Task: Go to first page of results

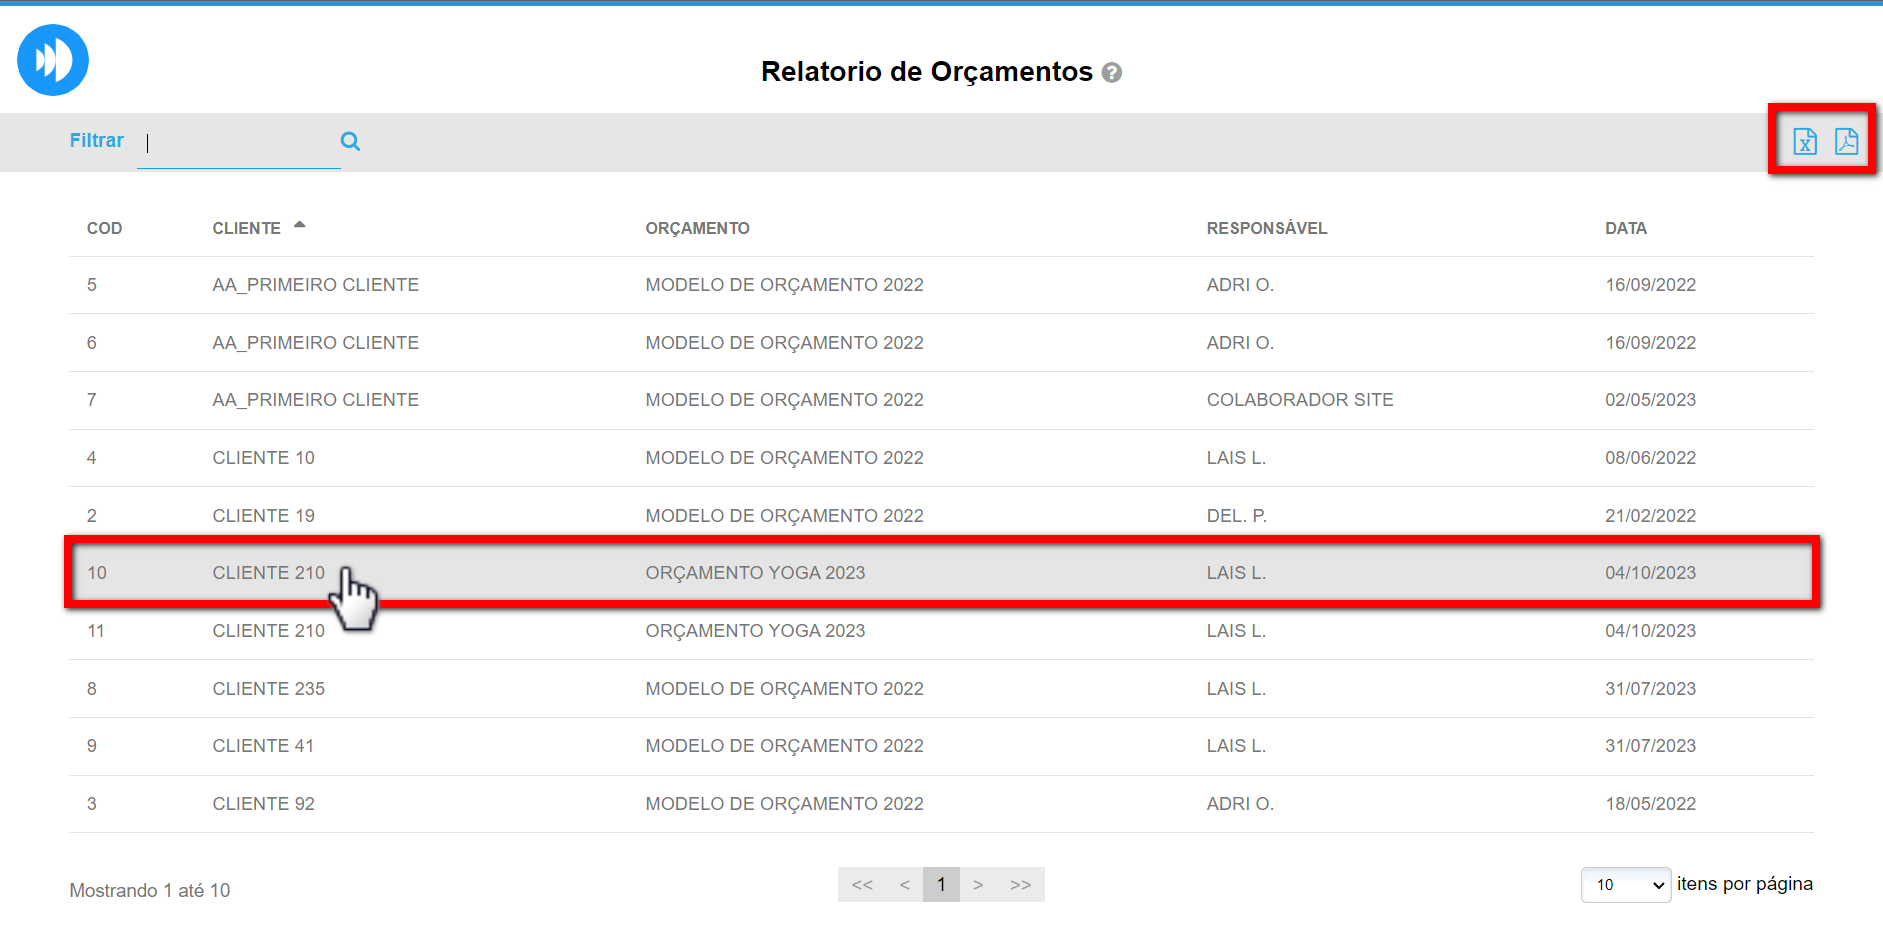Action: click(862, 885)
